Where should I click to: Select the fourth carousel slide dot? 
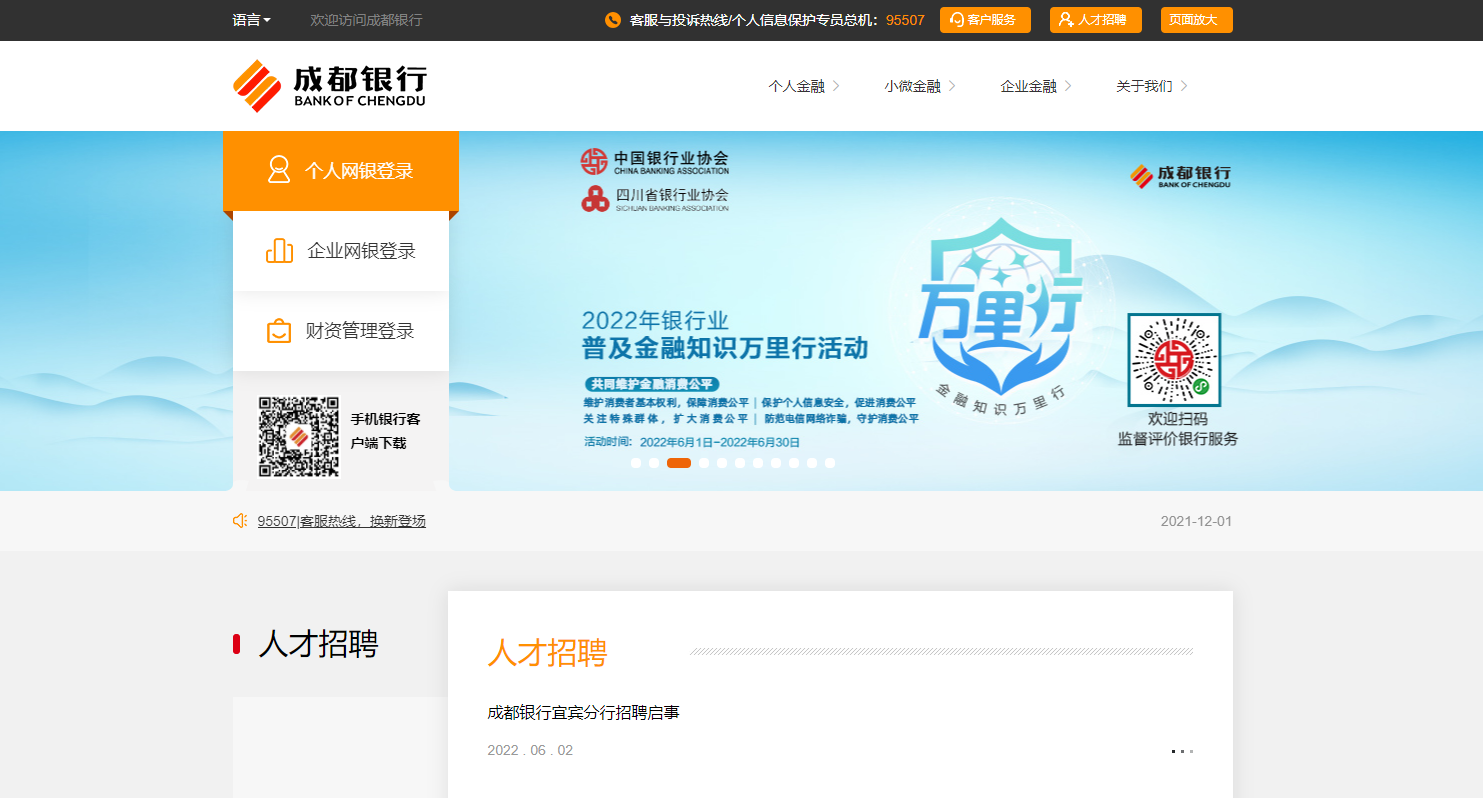tap(704, 463)
